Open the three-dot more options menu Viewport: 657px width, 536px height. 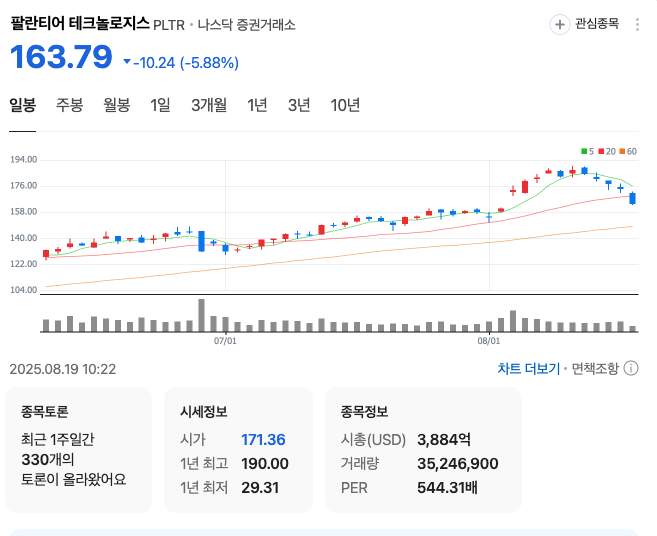click(637, 24)
